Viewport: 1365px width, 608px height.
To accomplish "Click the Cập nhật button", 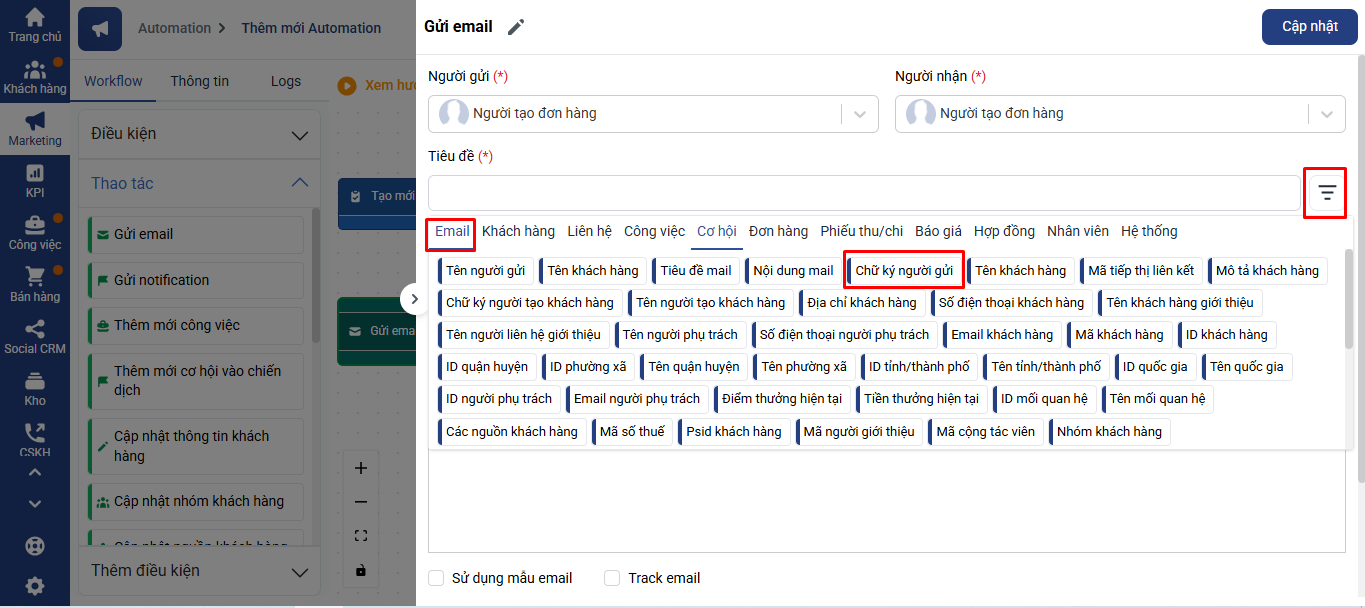I will point(1309,27).
